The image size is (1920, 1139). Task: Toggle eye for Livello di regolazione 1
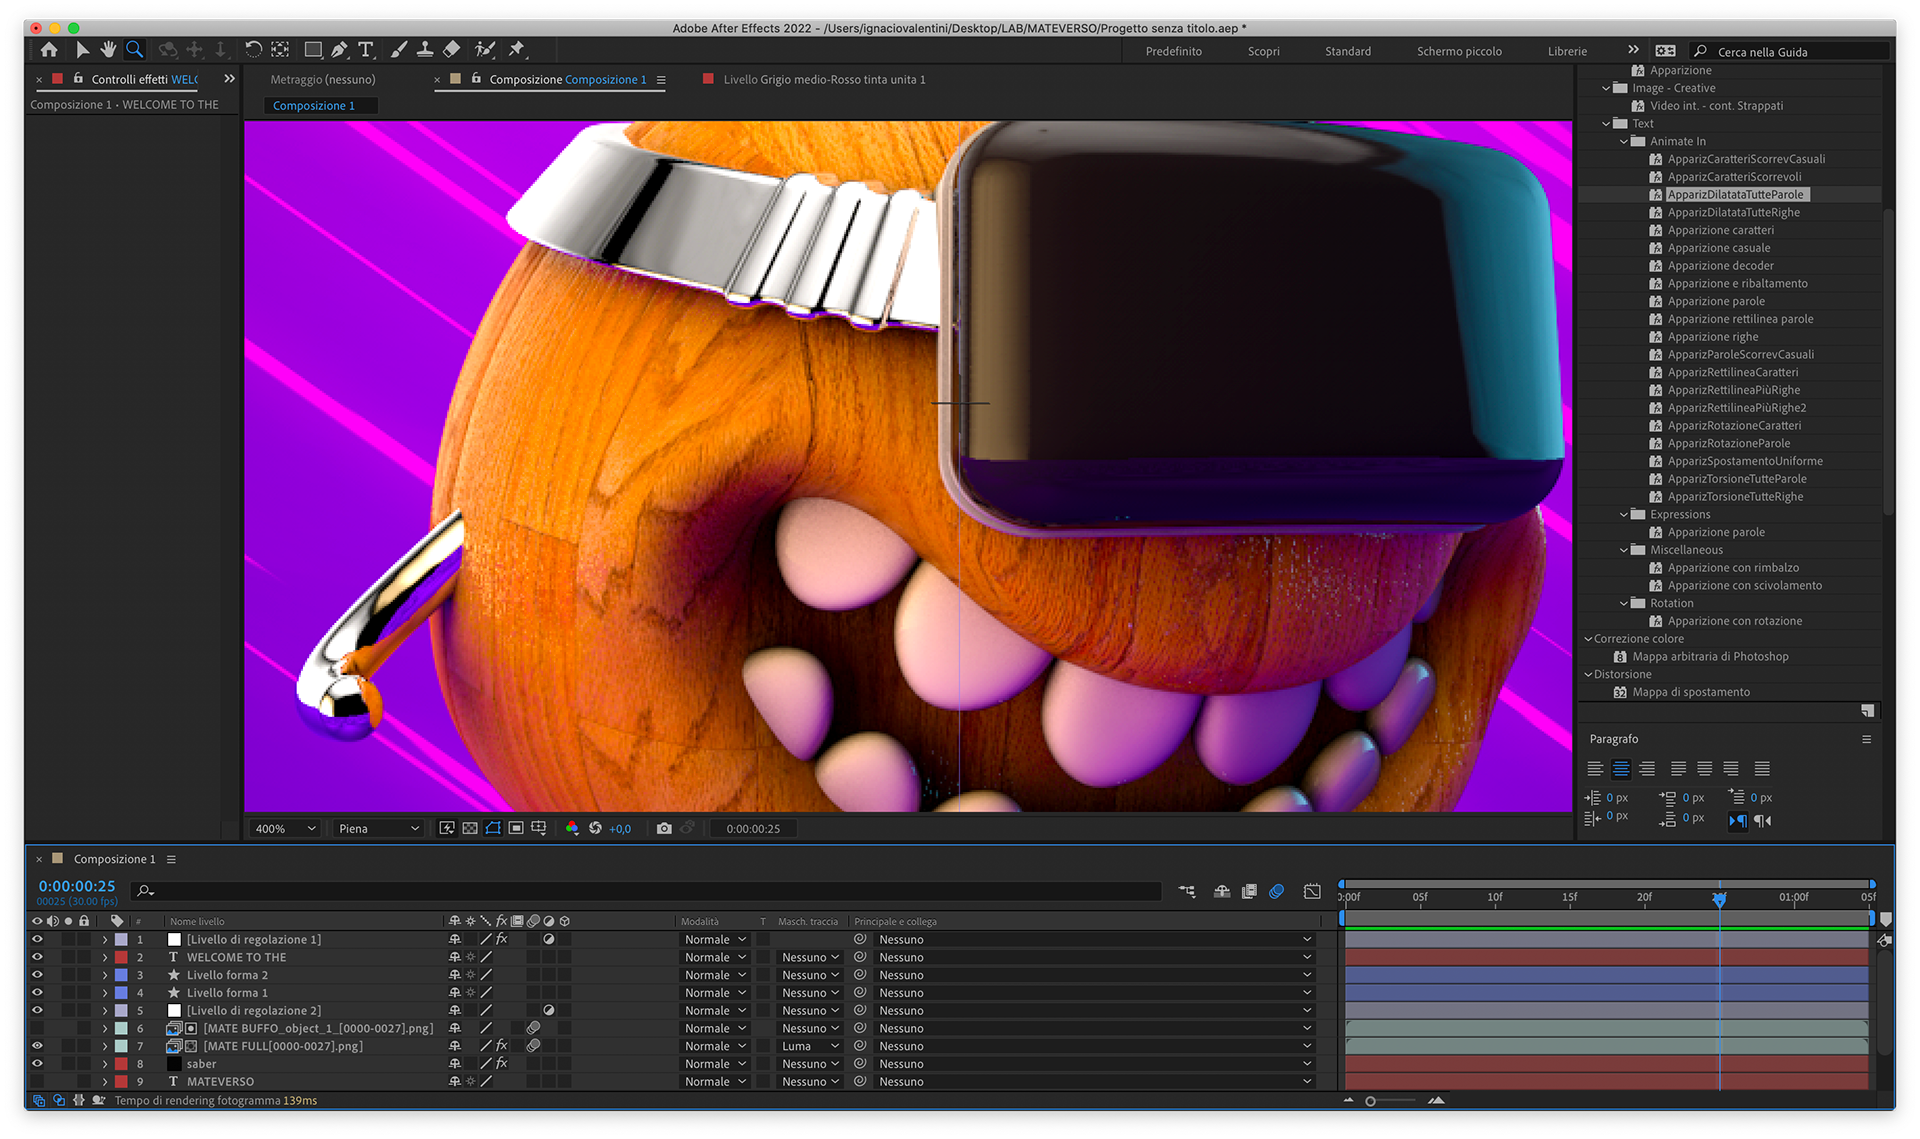tap(37, 939)
